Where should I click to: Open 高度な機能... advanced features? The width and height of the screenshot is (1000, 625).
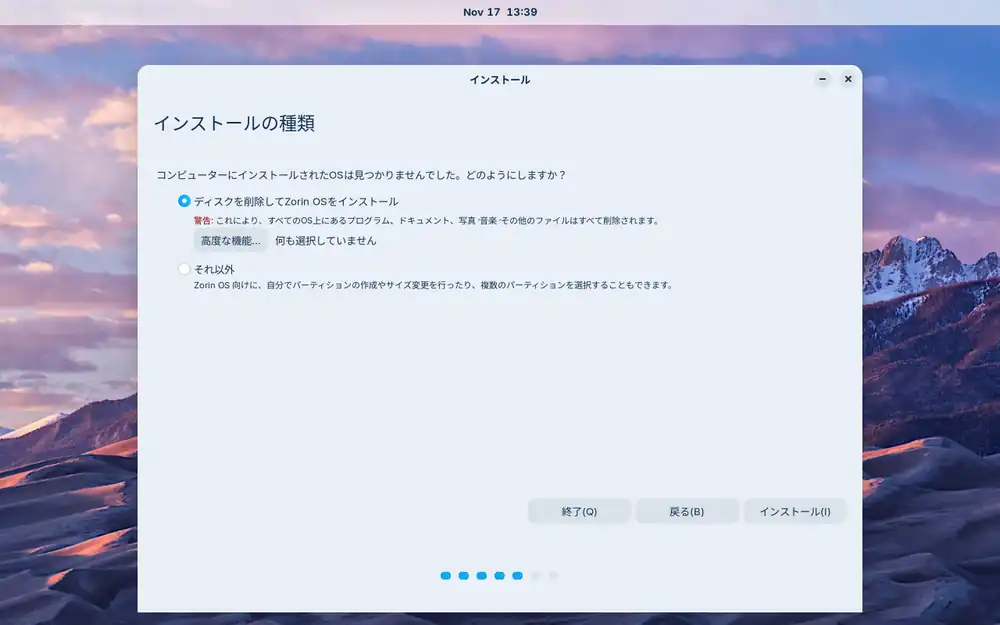(x=230, y=241)
